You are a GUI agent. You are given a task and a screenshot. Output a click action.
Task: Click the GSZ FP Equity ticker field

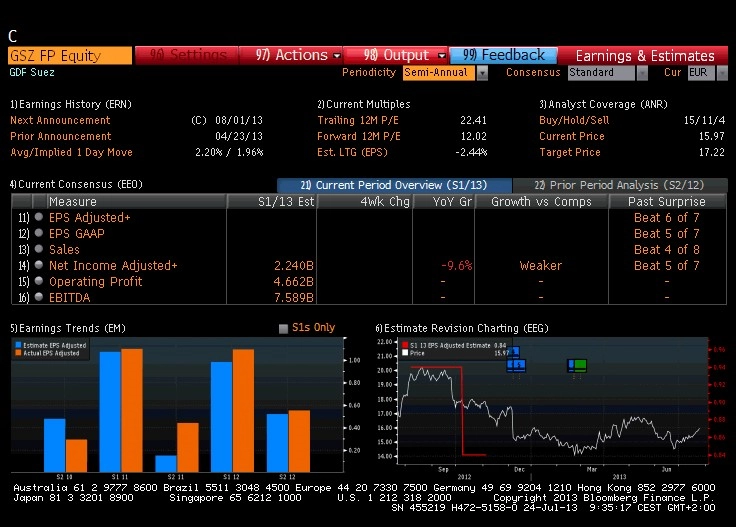pos(70,55)
